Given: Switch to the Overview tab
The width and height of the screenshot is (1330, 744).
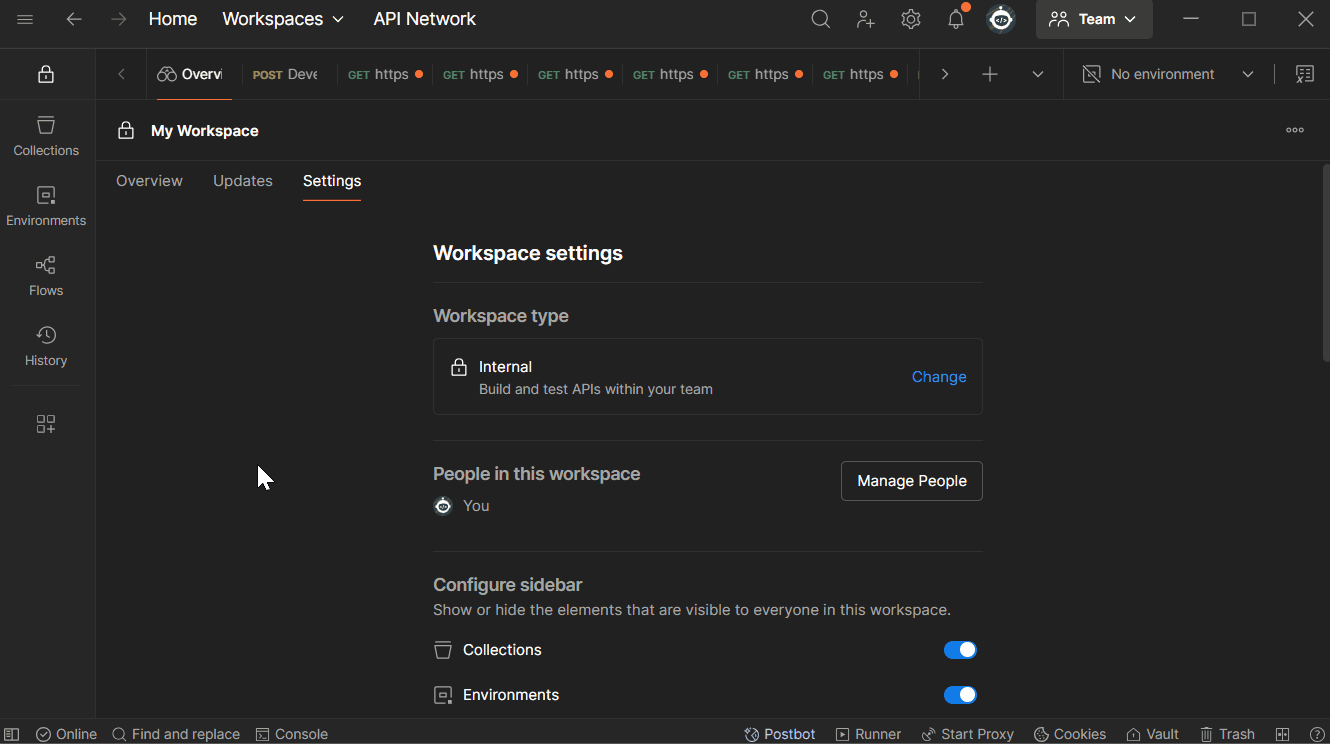Looking at the screenshot, I should click(x=149, y=181).
